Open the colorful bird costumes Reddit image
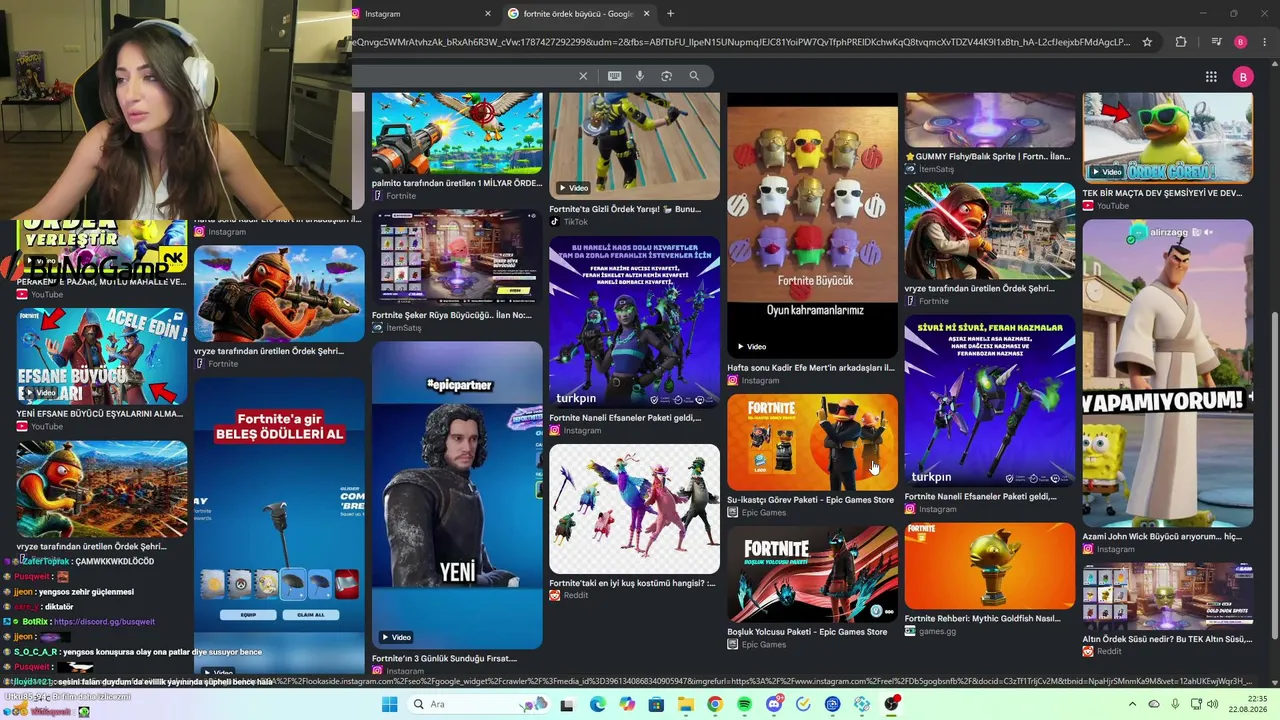This screenshot has height=720, width=1280. pyautogui.click(x=634, y=509)
